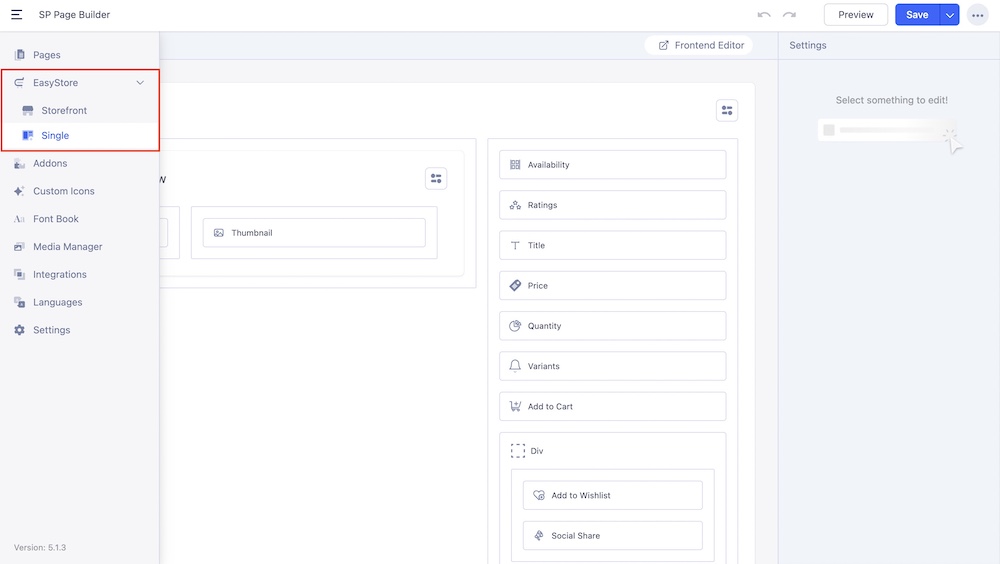Click the Add to Cart addon icon

(x=515, y=406)
